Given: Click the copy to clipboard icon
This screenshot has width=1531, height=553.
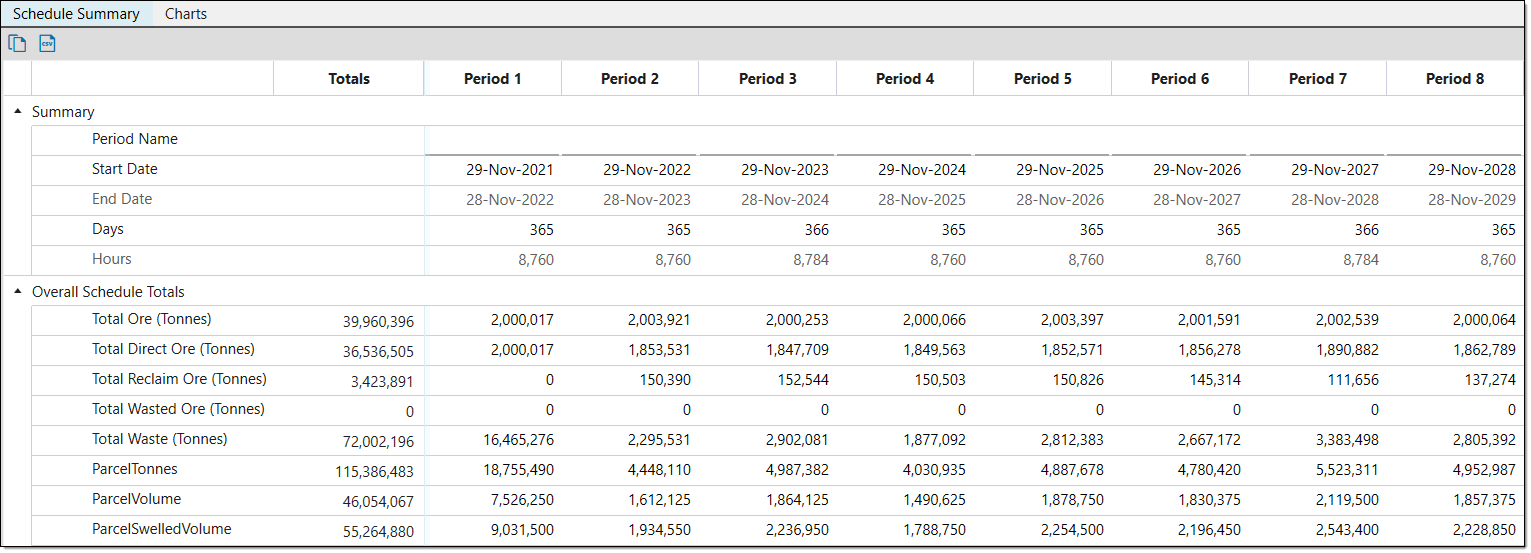Looking at the screenshot, I should (x=17, y=43).
